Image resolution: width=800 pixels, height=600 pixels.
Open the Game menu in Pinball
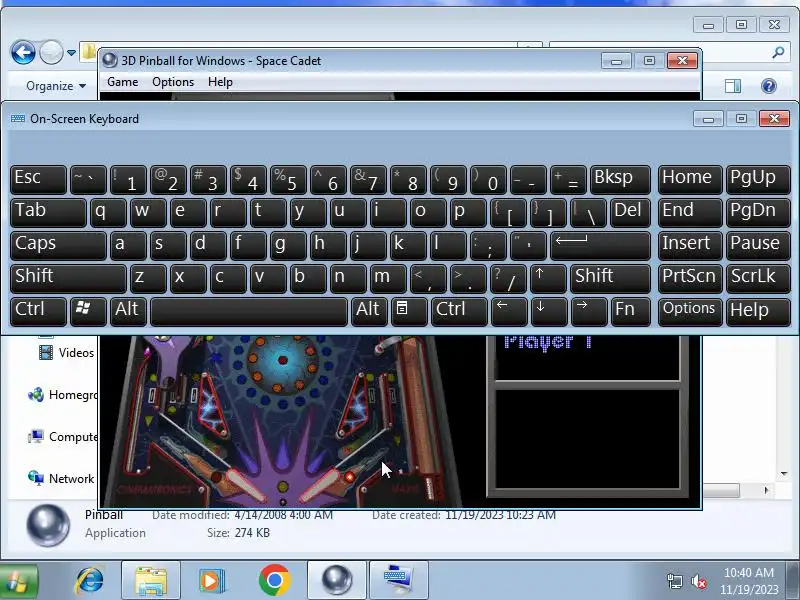[x=122, y=82]
